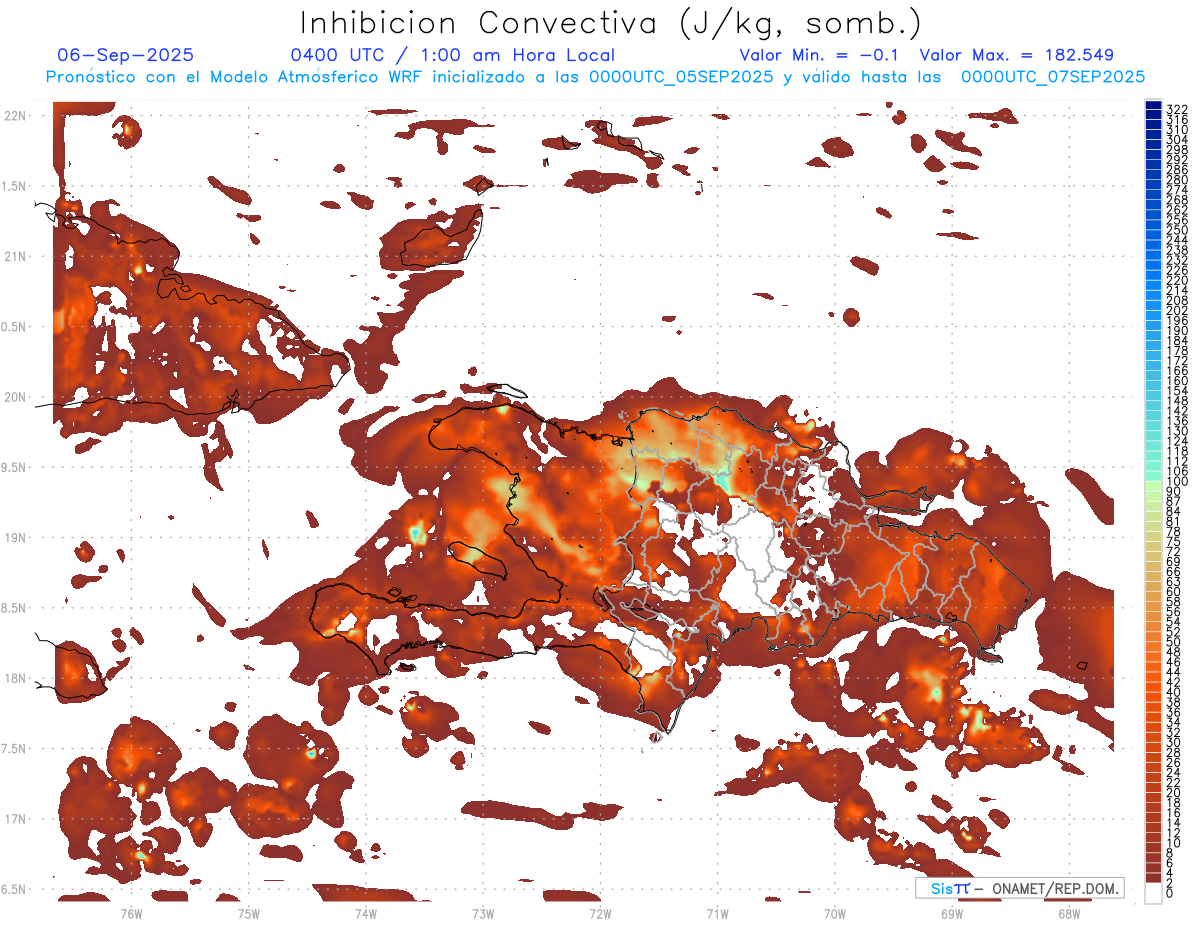Click the 'SisTT - ONAMET/REP.DOM.' credit box

click(1019, 888)
